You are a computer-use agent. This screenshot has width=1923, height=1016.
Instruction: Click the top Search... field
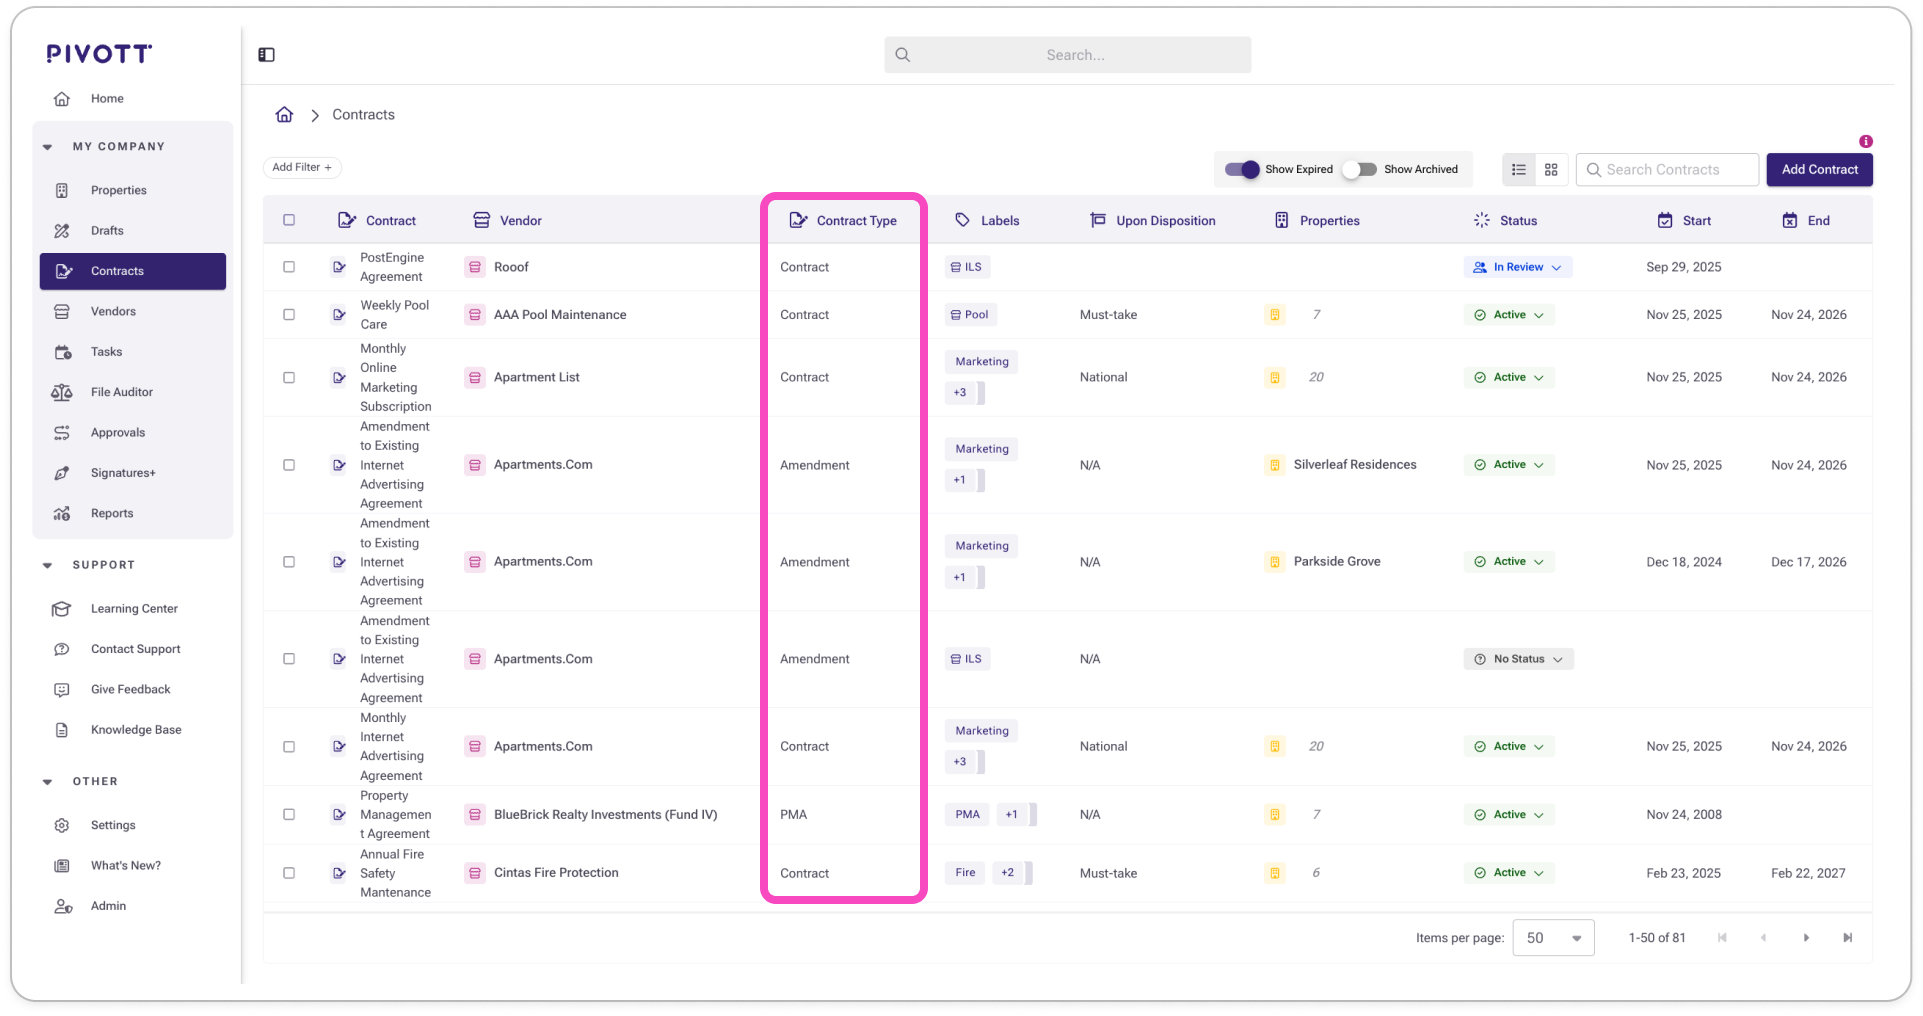[1067, 55]
